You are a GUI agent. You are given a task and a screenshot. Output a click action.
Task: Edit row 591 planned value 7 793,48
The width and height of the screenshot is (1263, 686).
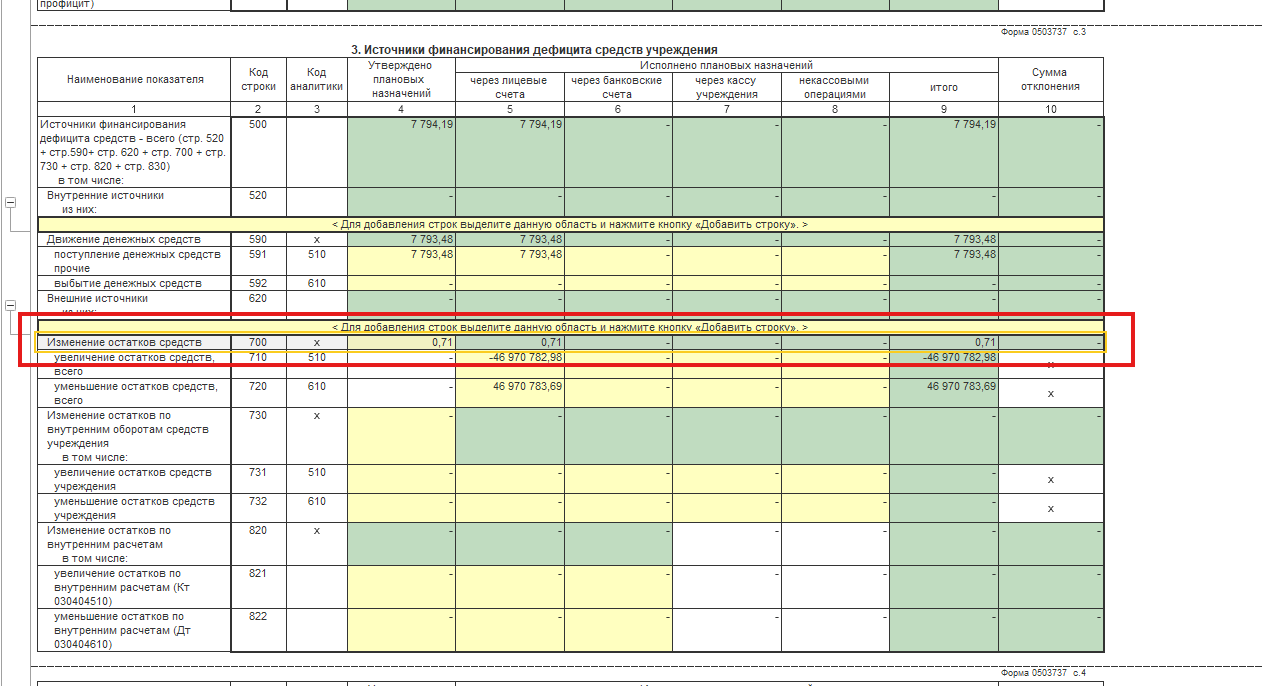[401, 262]
